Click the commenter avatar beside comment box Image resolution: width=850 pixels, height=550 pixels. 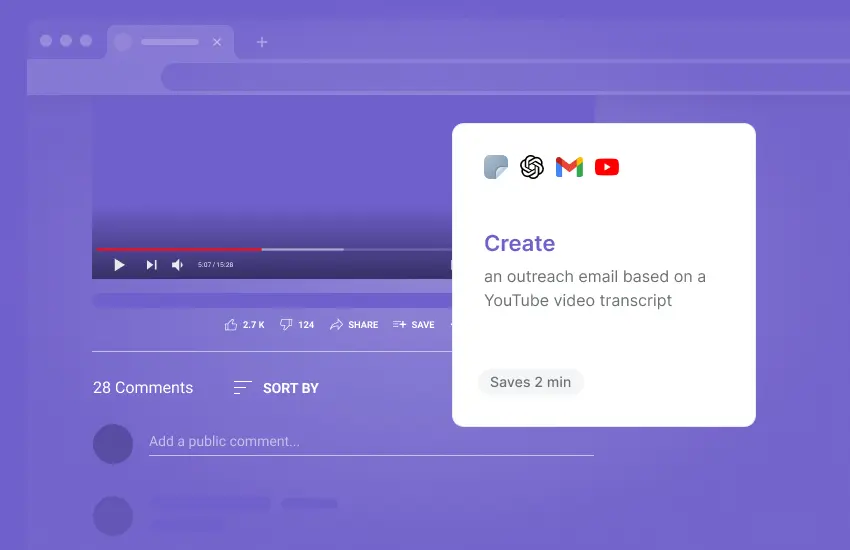click(x=113, y=444)
